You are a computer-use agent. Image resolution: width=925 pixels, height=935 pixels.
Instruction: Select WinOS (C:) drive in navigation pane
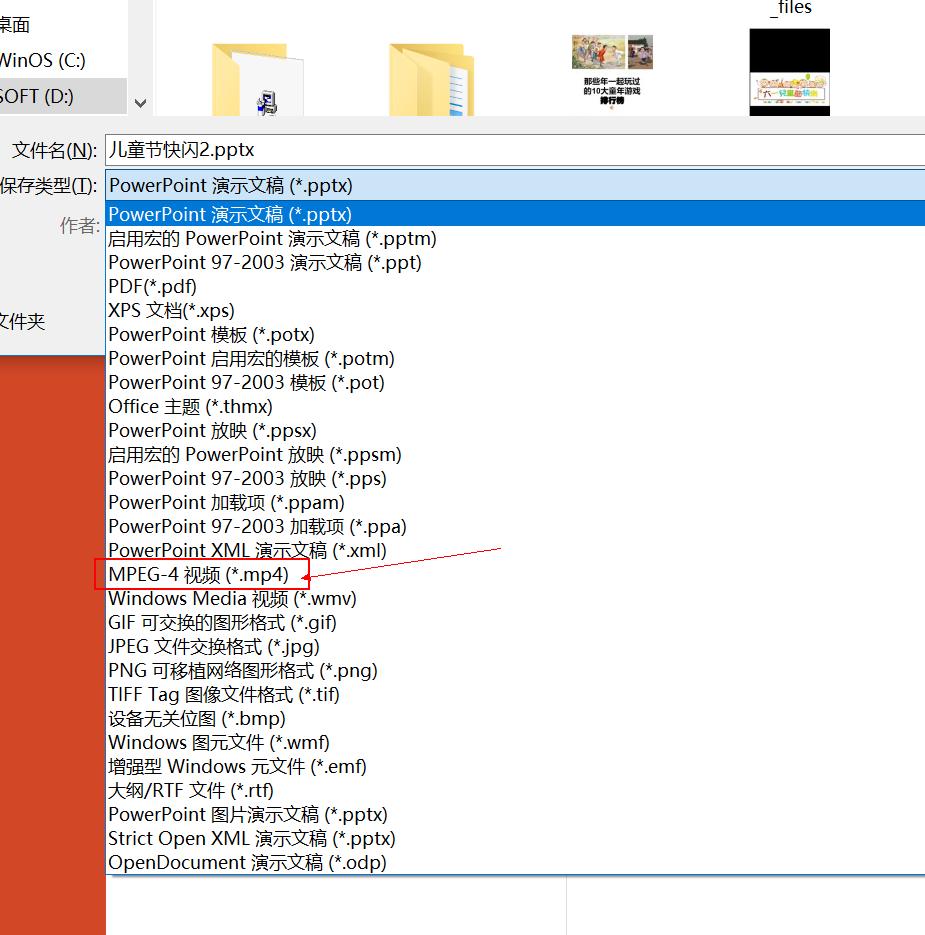[42, 60]
